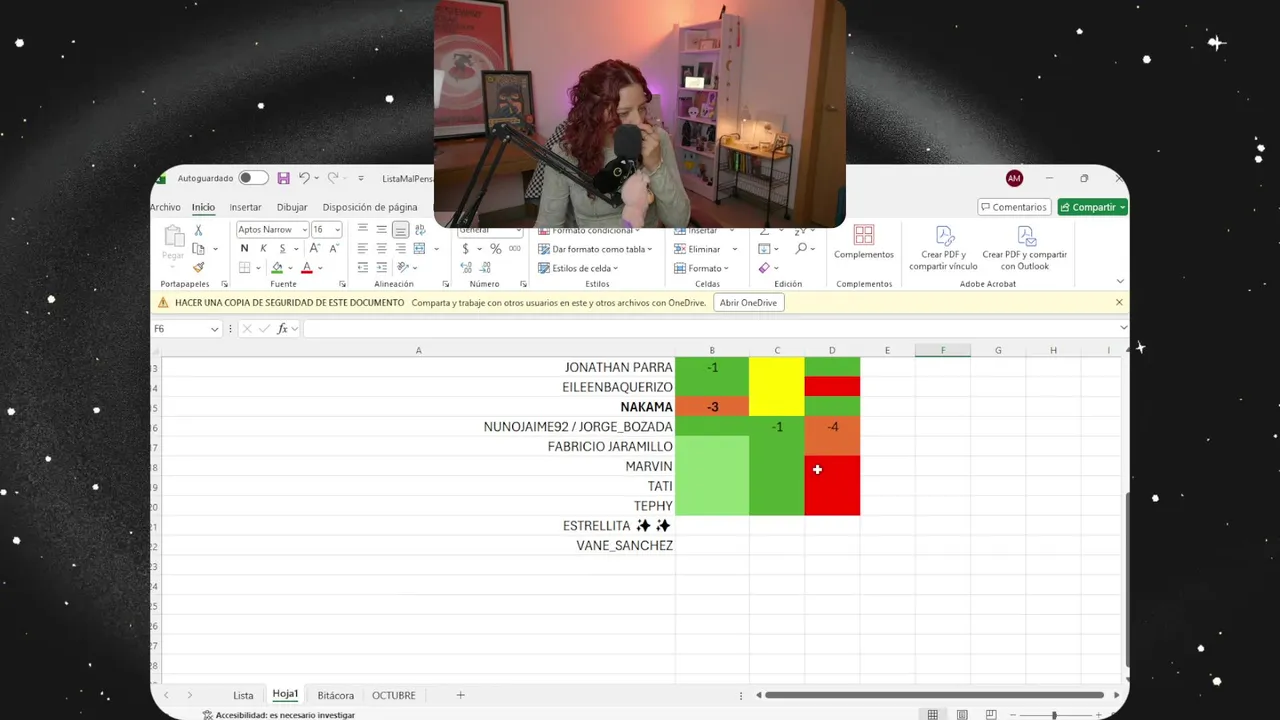Click the Percent style icon
This screenshot has height=720, width=1280.
click(495, 249)
